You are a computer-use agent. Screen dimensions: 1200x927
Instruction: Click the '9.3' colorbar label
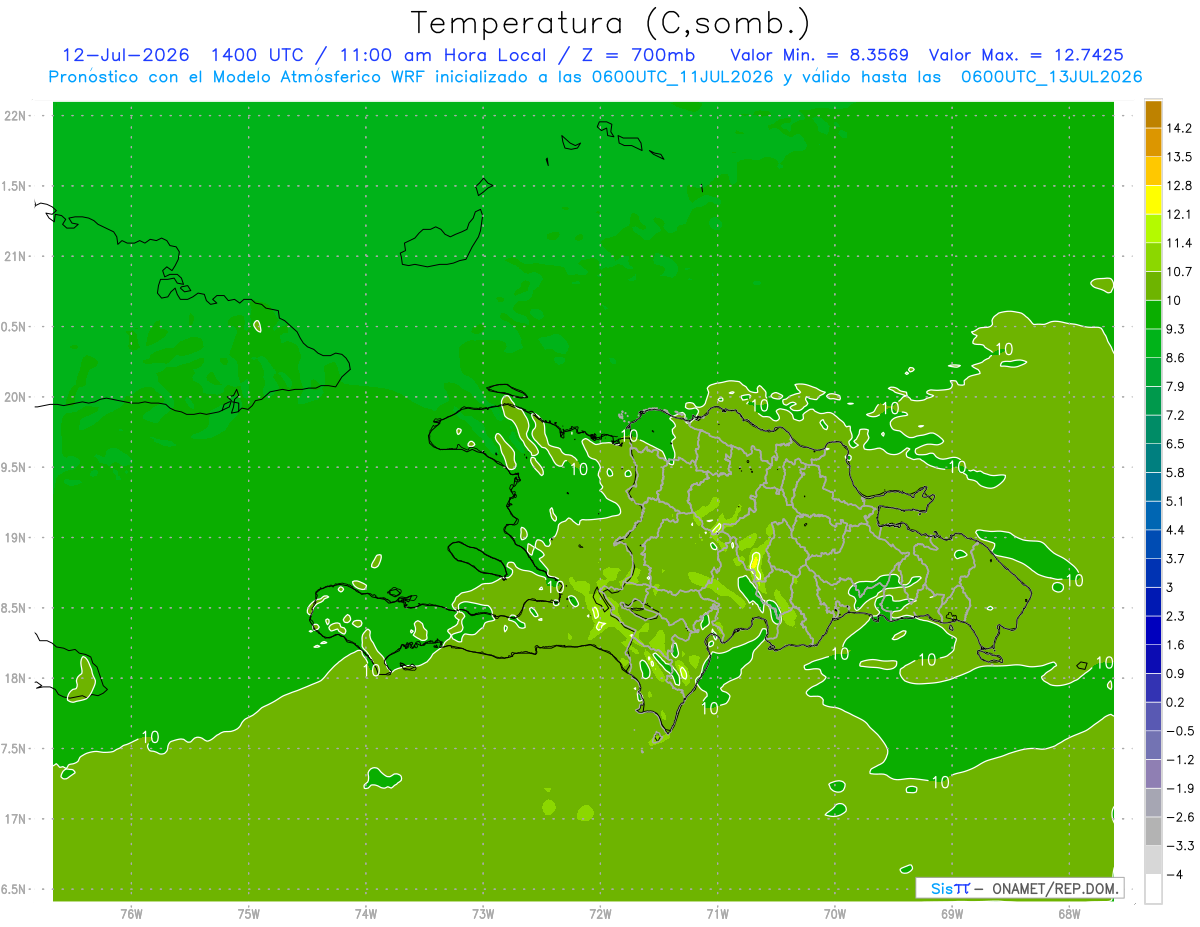(x=1177, y=329)
